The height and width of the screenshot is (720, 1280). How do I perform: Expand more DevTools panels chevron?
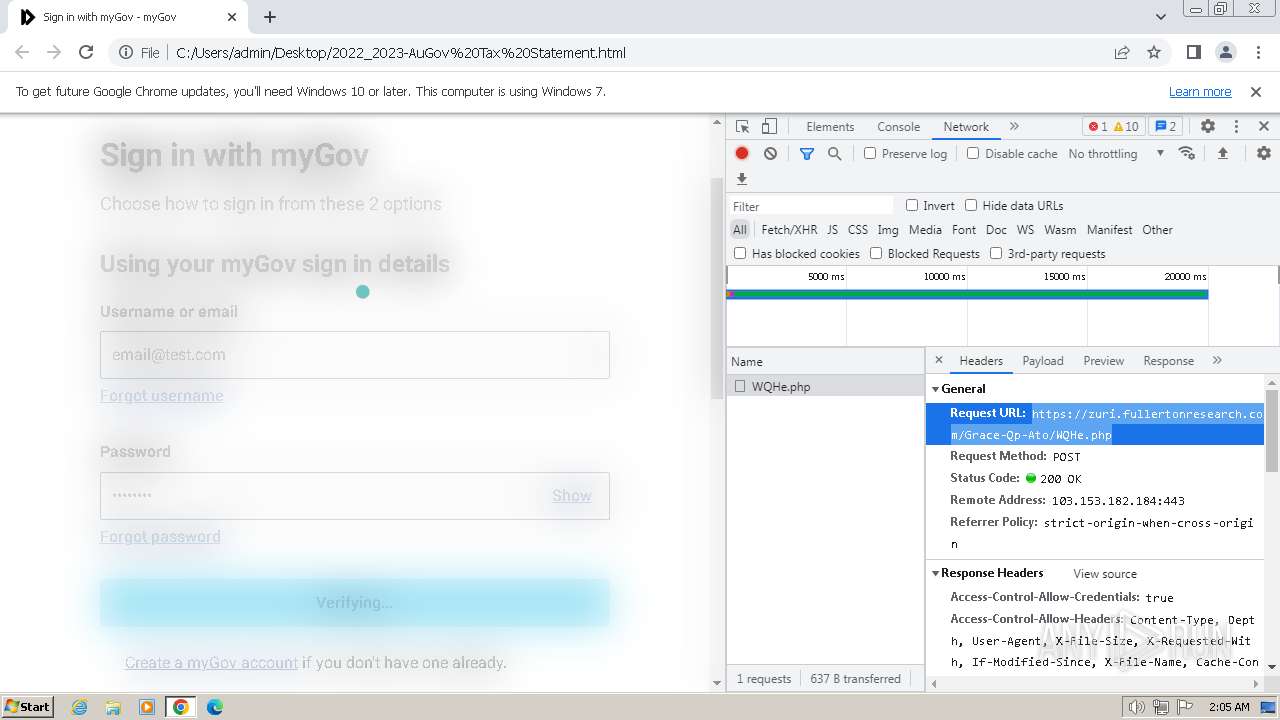[x=1014, y=127]
